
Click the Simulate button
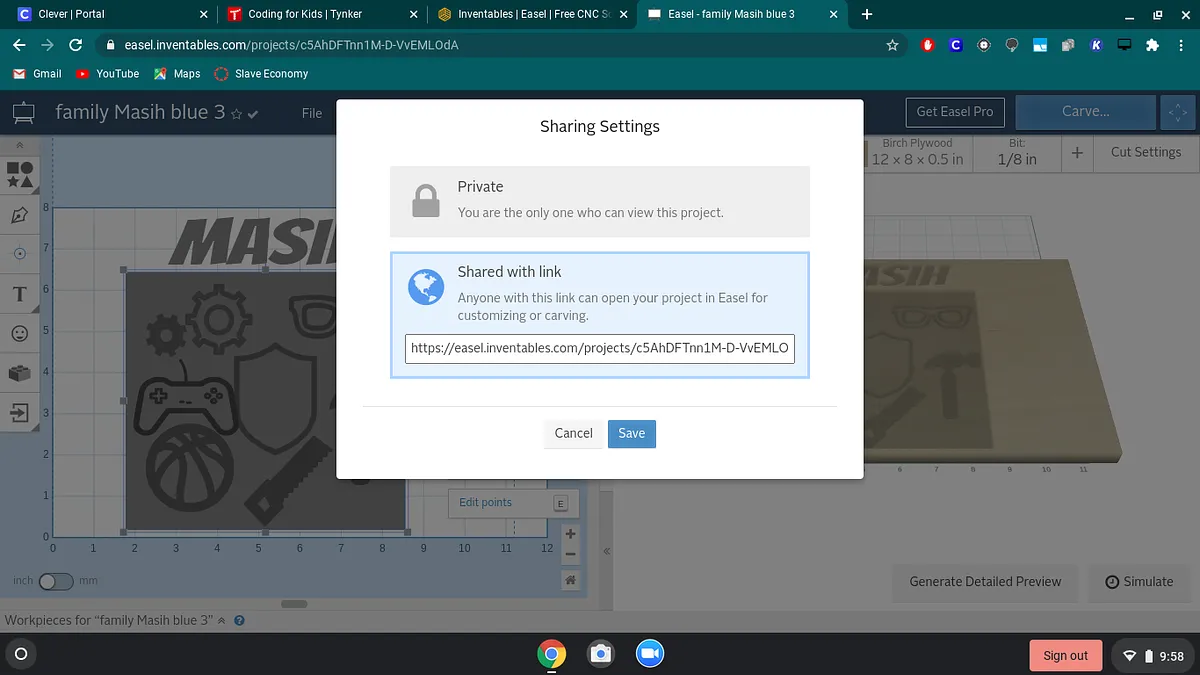(1139, 581)
